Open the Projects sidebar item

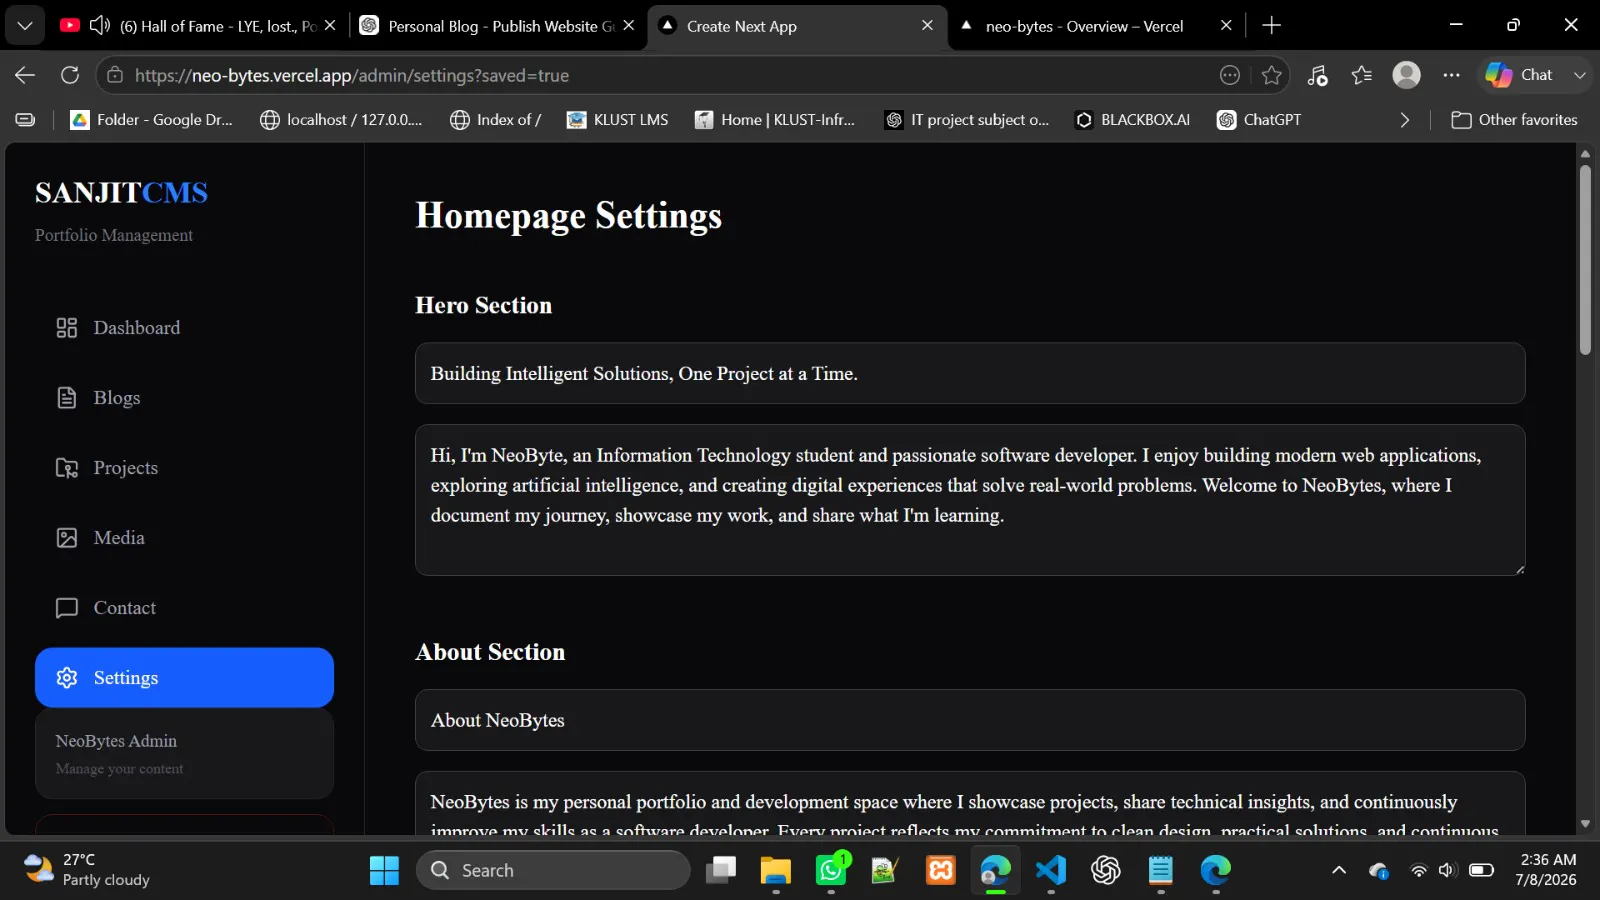tap(184, 468)
